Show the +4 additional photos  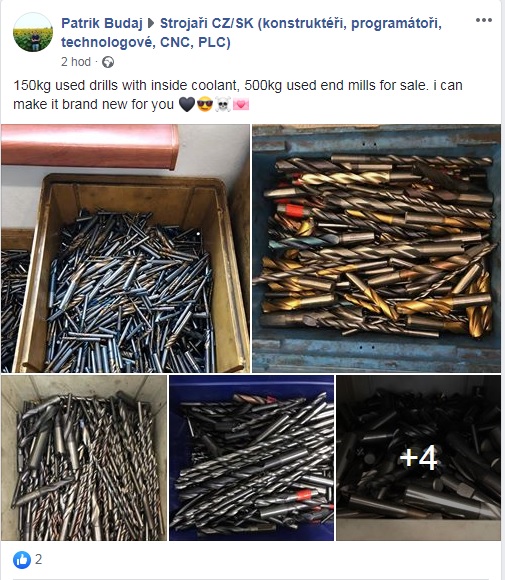[x=418, y=458]
